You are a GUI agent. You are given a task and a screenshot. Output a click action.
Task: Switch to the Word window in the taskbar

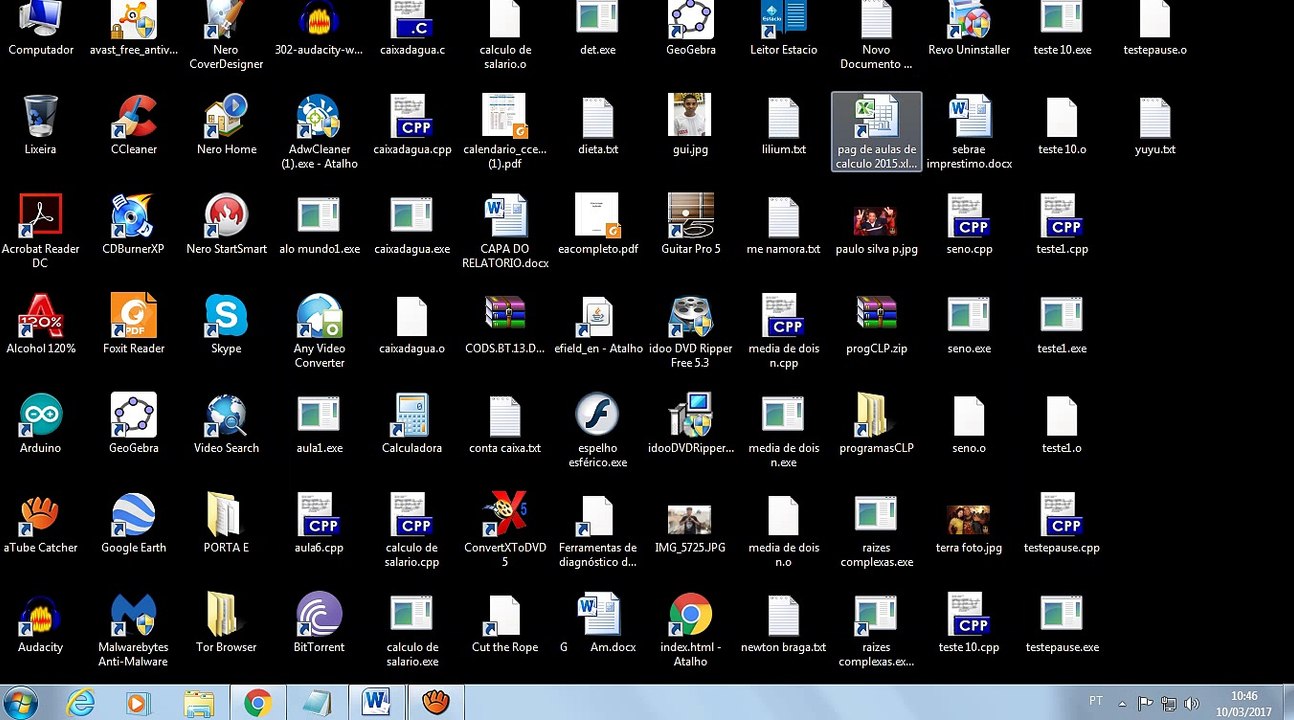coord(377,703)
